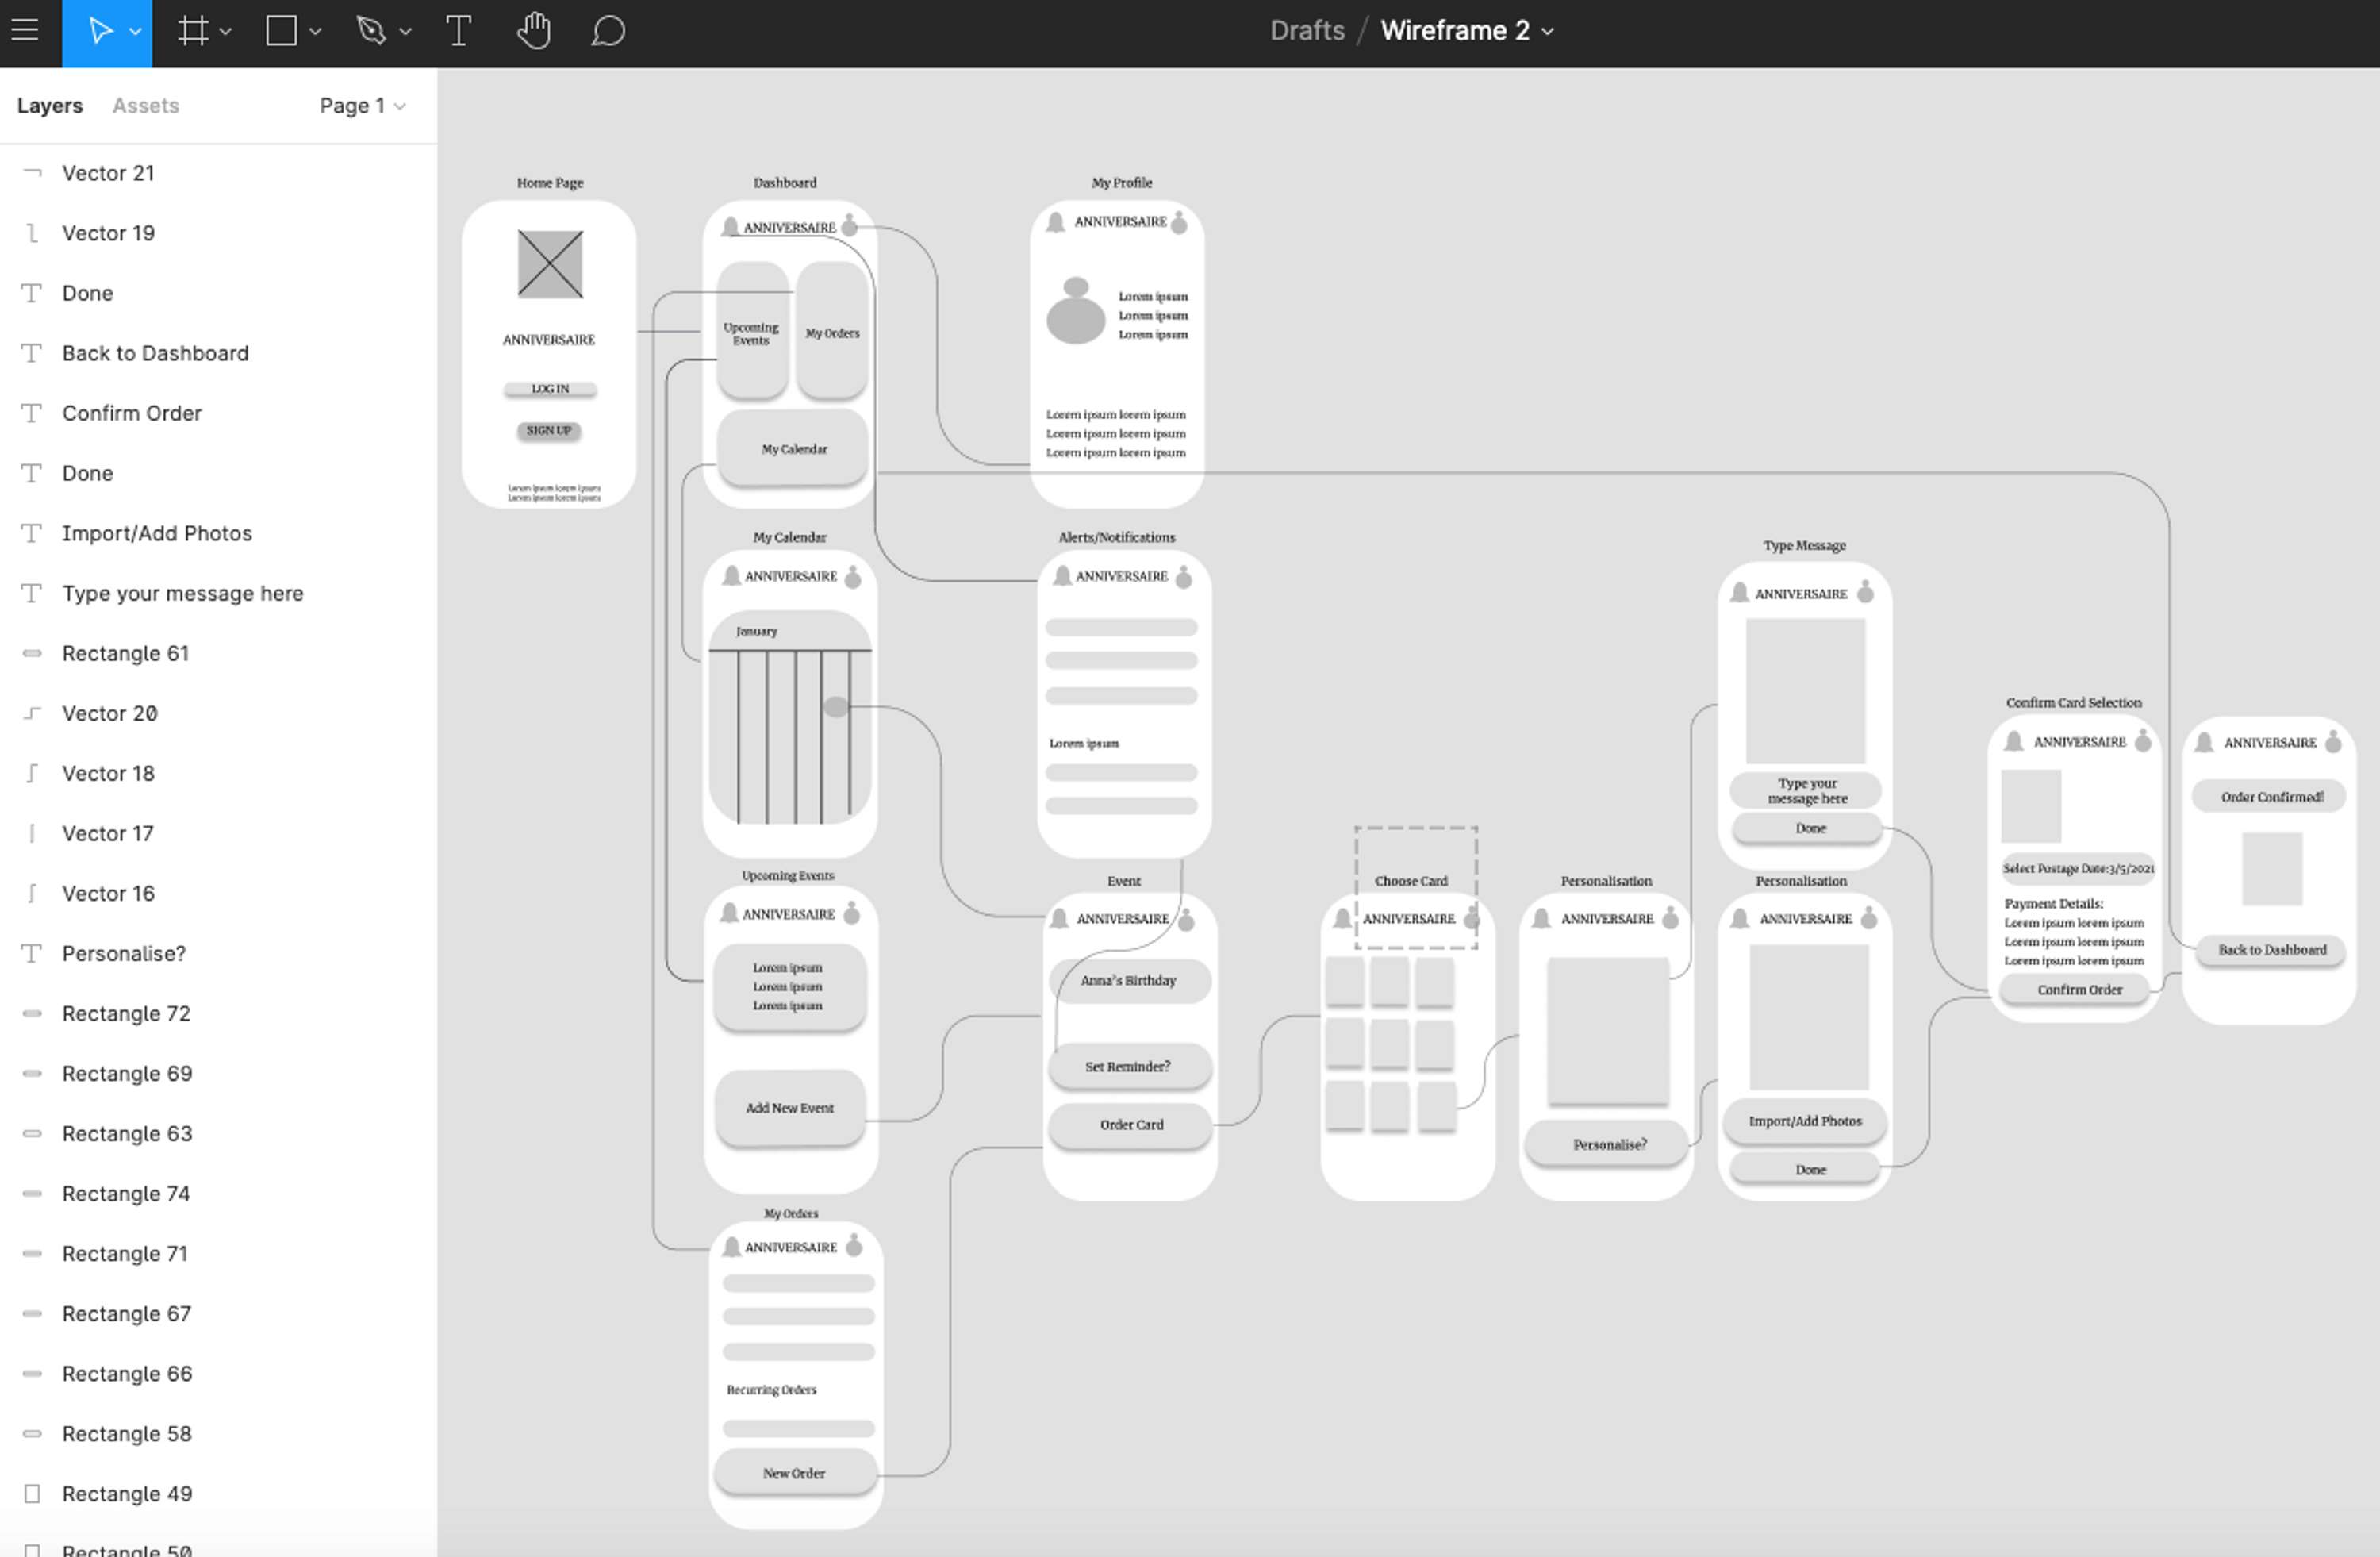Click the Back to Dashboard button on canvas
This screenshot has height=1557, width=2380.
pos(2271,950)
